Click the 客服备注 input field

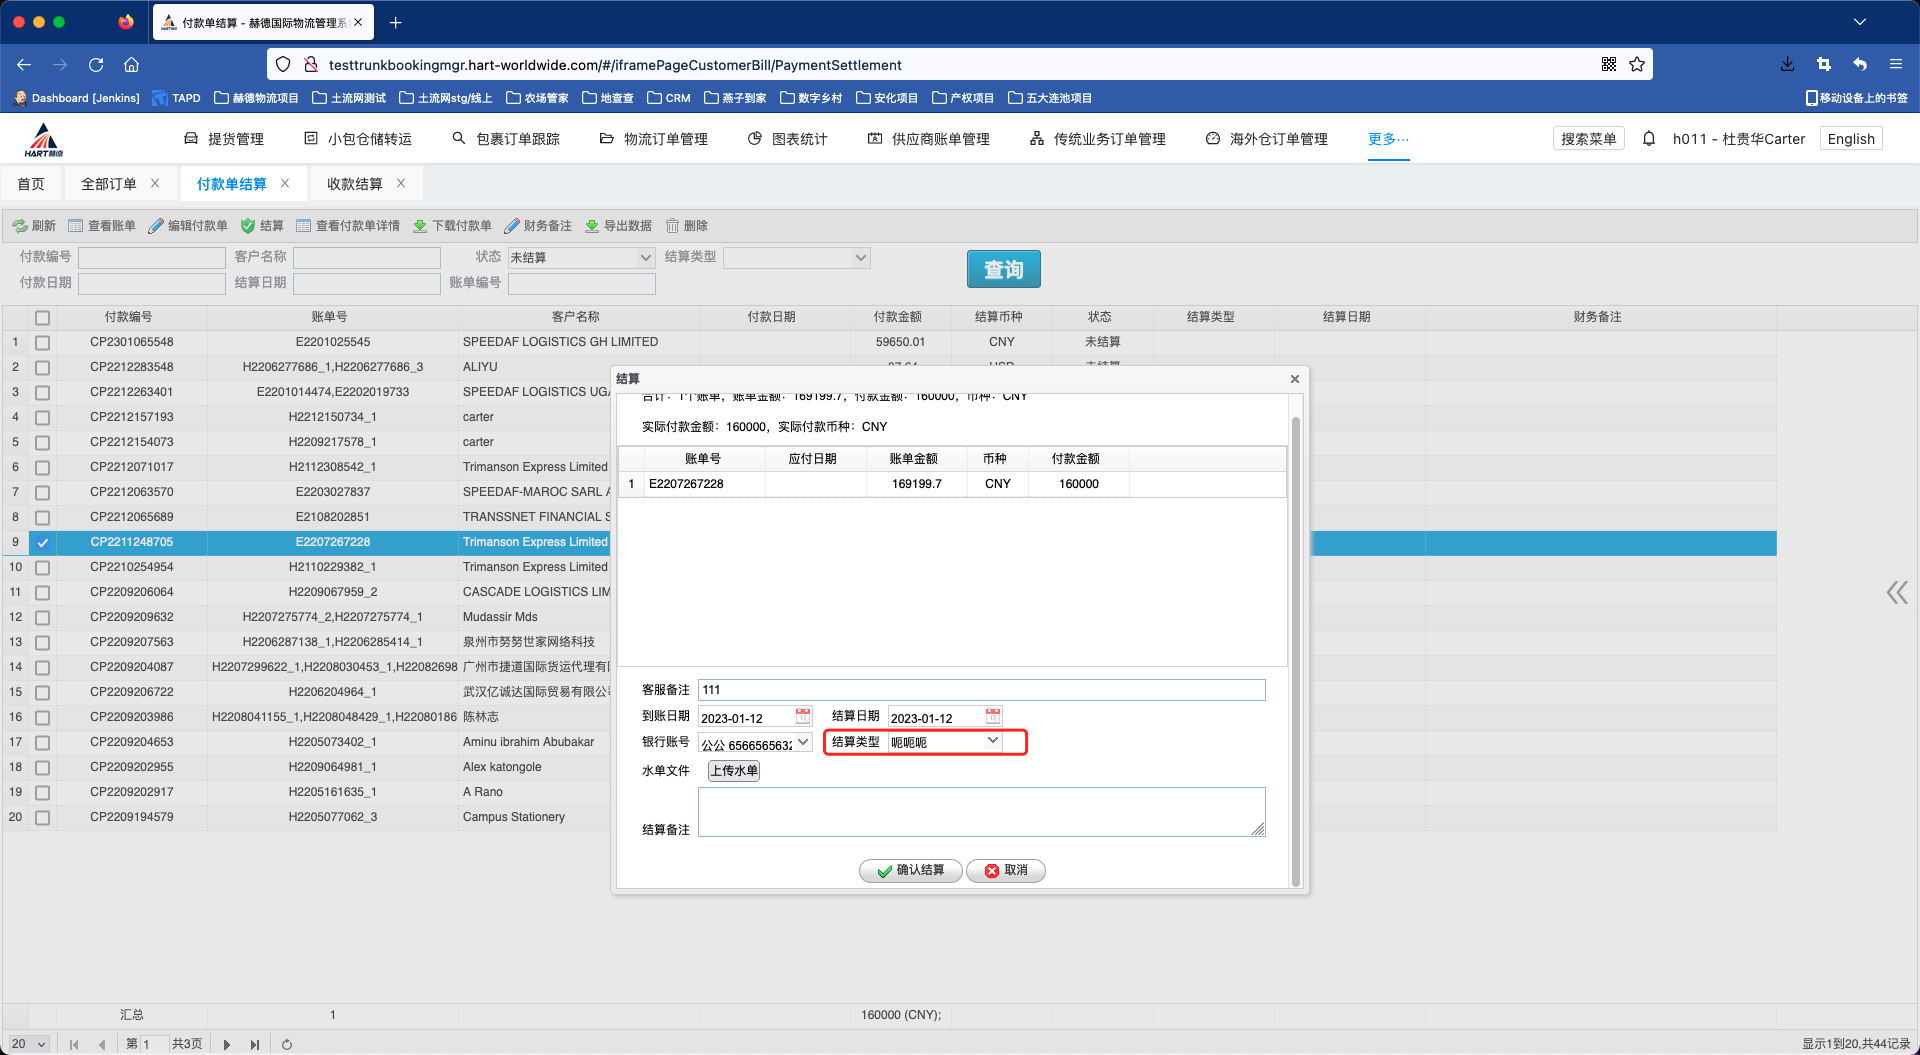980,689
